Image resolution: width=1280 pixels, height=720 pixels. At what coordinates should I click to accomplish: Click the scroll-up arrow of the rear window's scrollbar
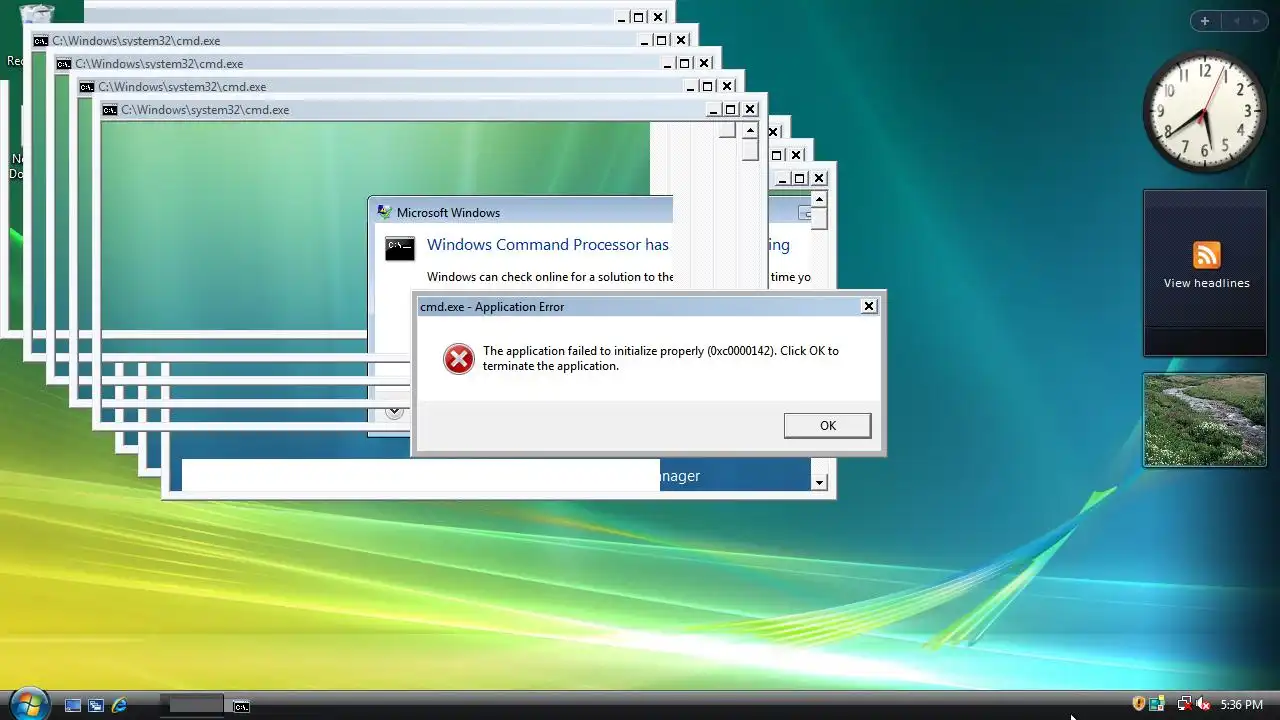(x=819, y=198)
